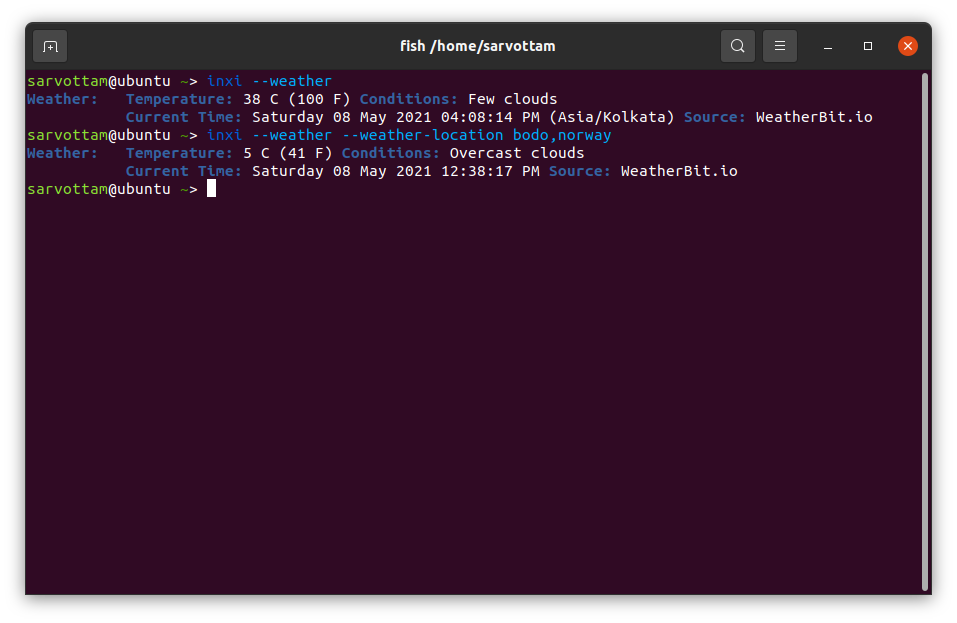Click the '--weather-location' option text

click(x=422, y=135)
